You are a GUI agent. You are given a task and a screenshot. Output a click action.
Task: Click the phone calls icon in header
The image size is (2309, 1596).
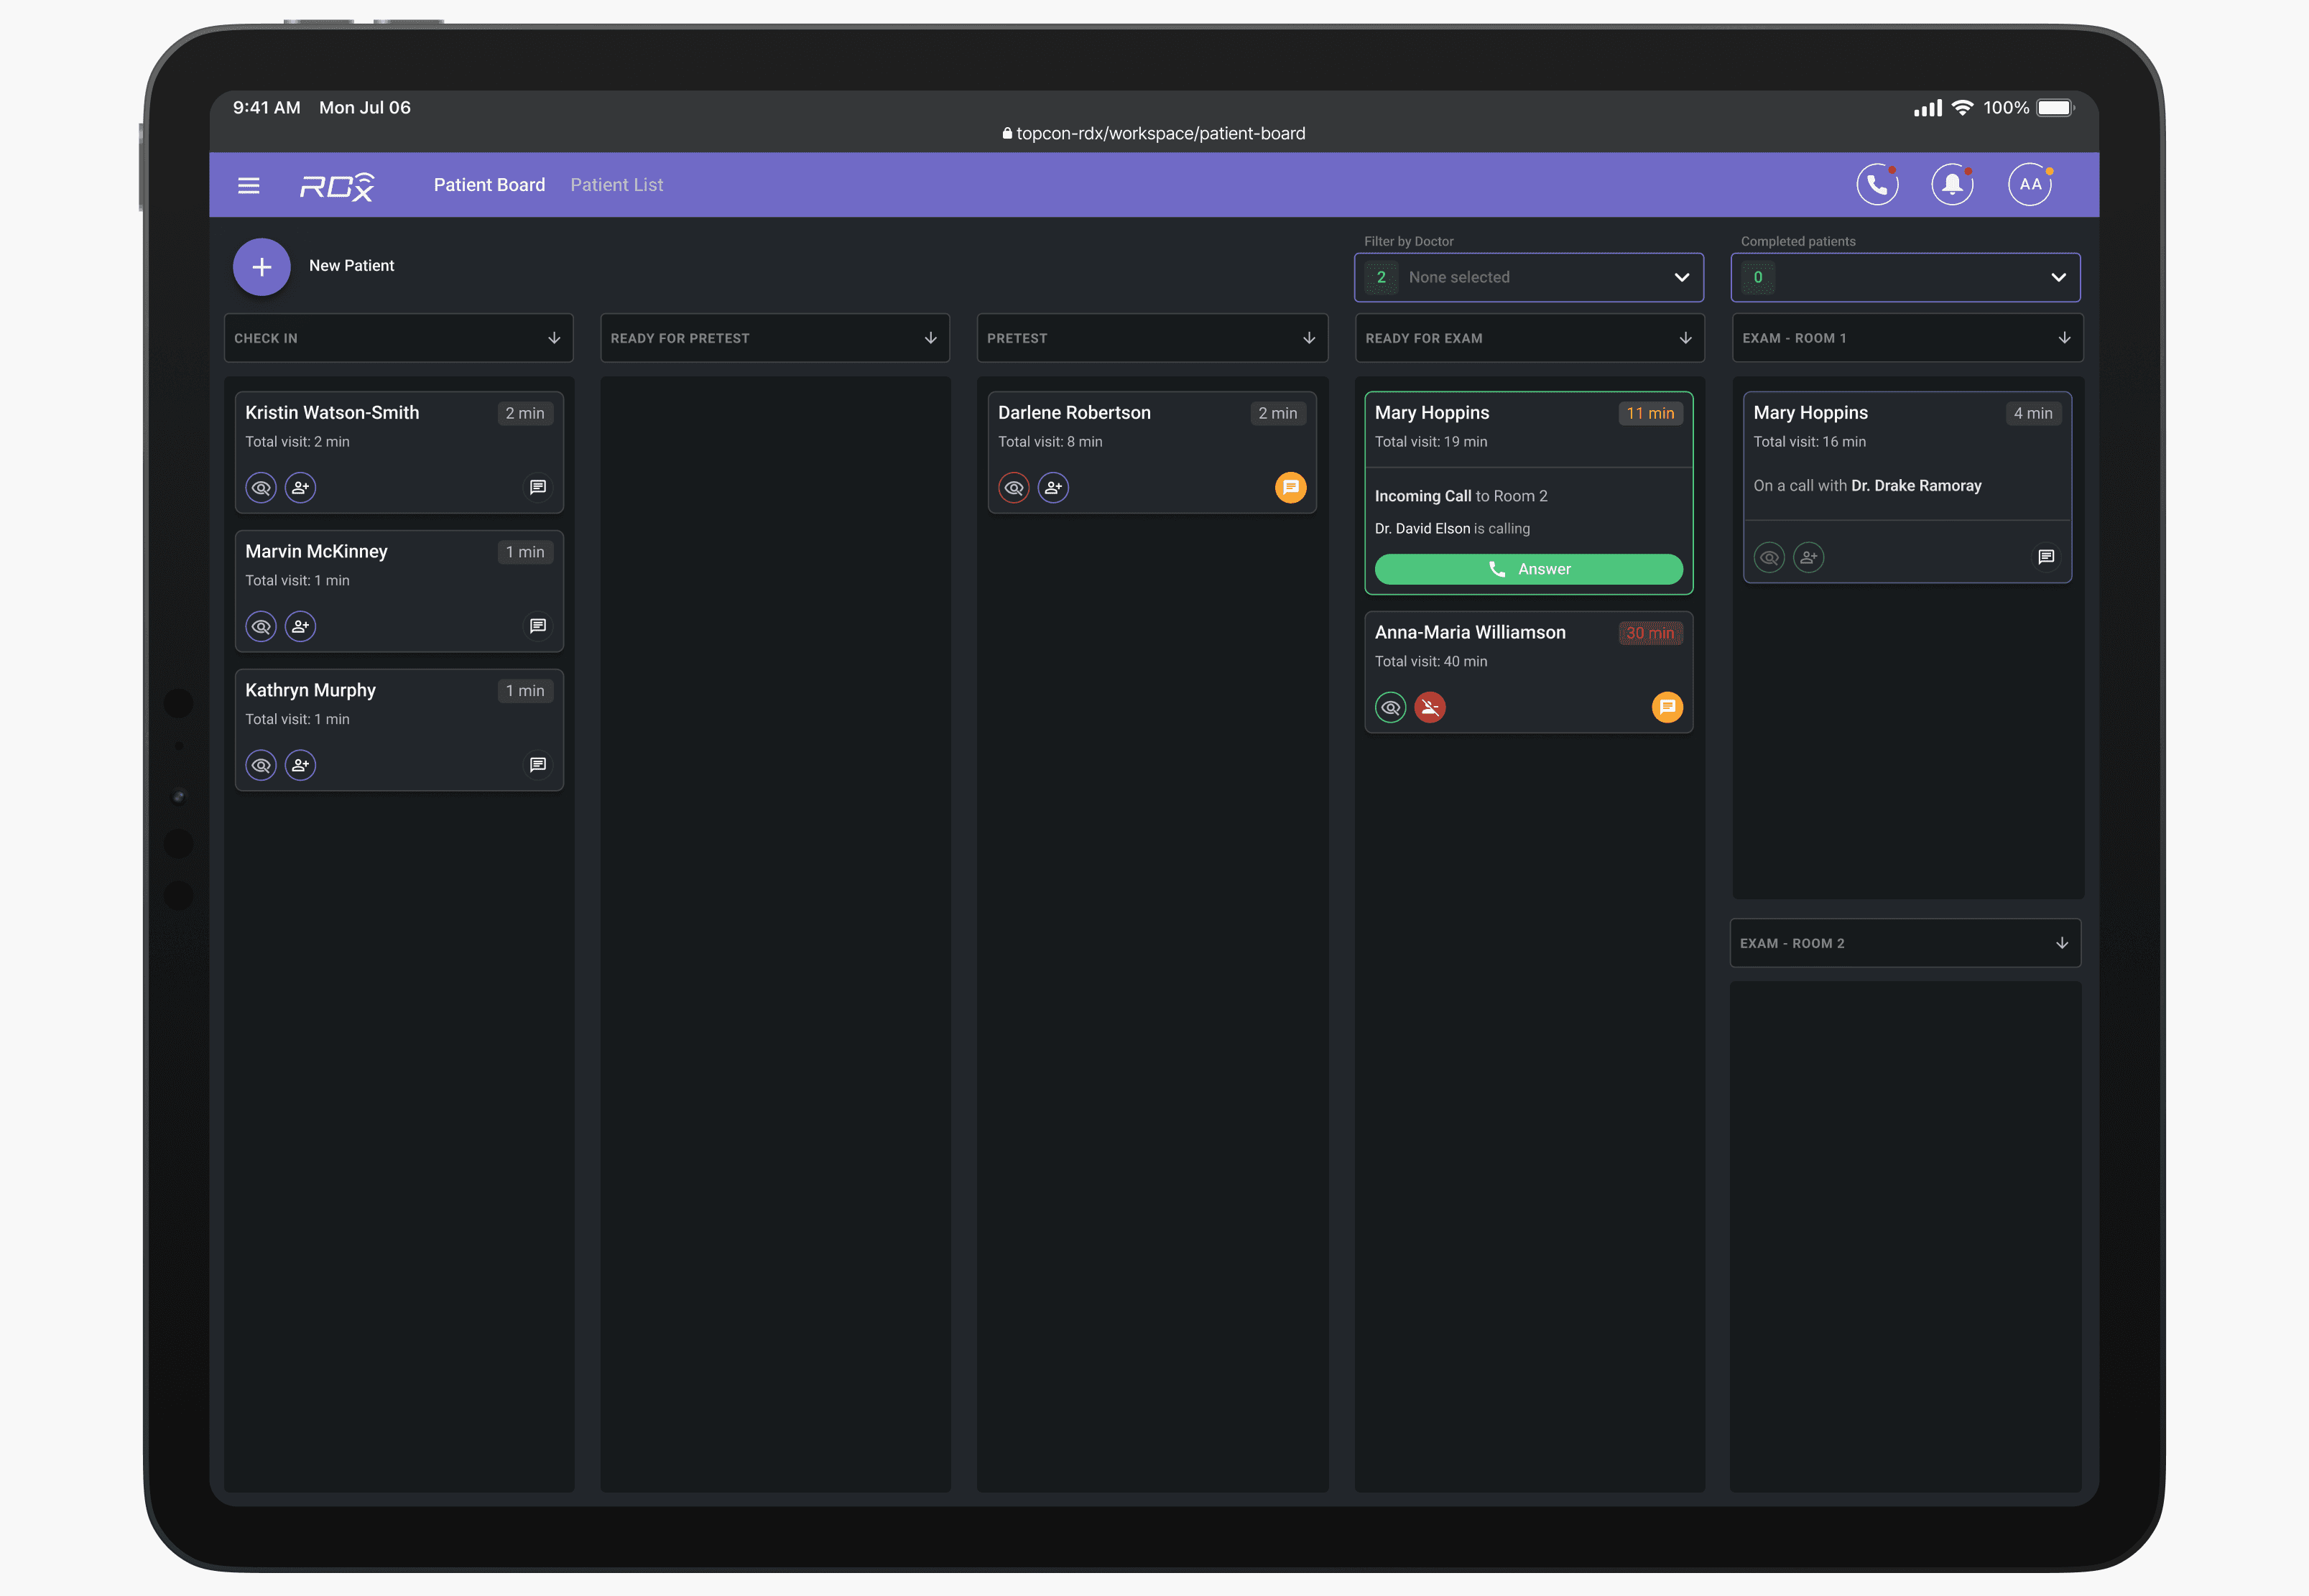click(x=1877, y=185)
